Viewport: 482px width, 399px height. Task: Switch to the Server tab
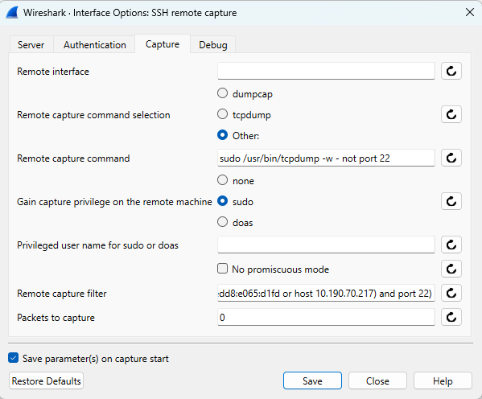[x=31, y=45]
